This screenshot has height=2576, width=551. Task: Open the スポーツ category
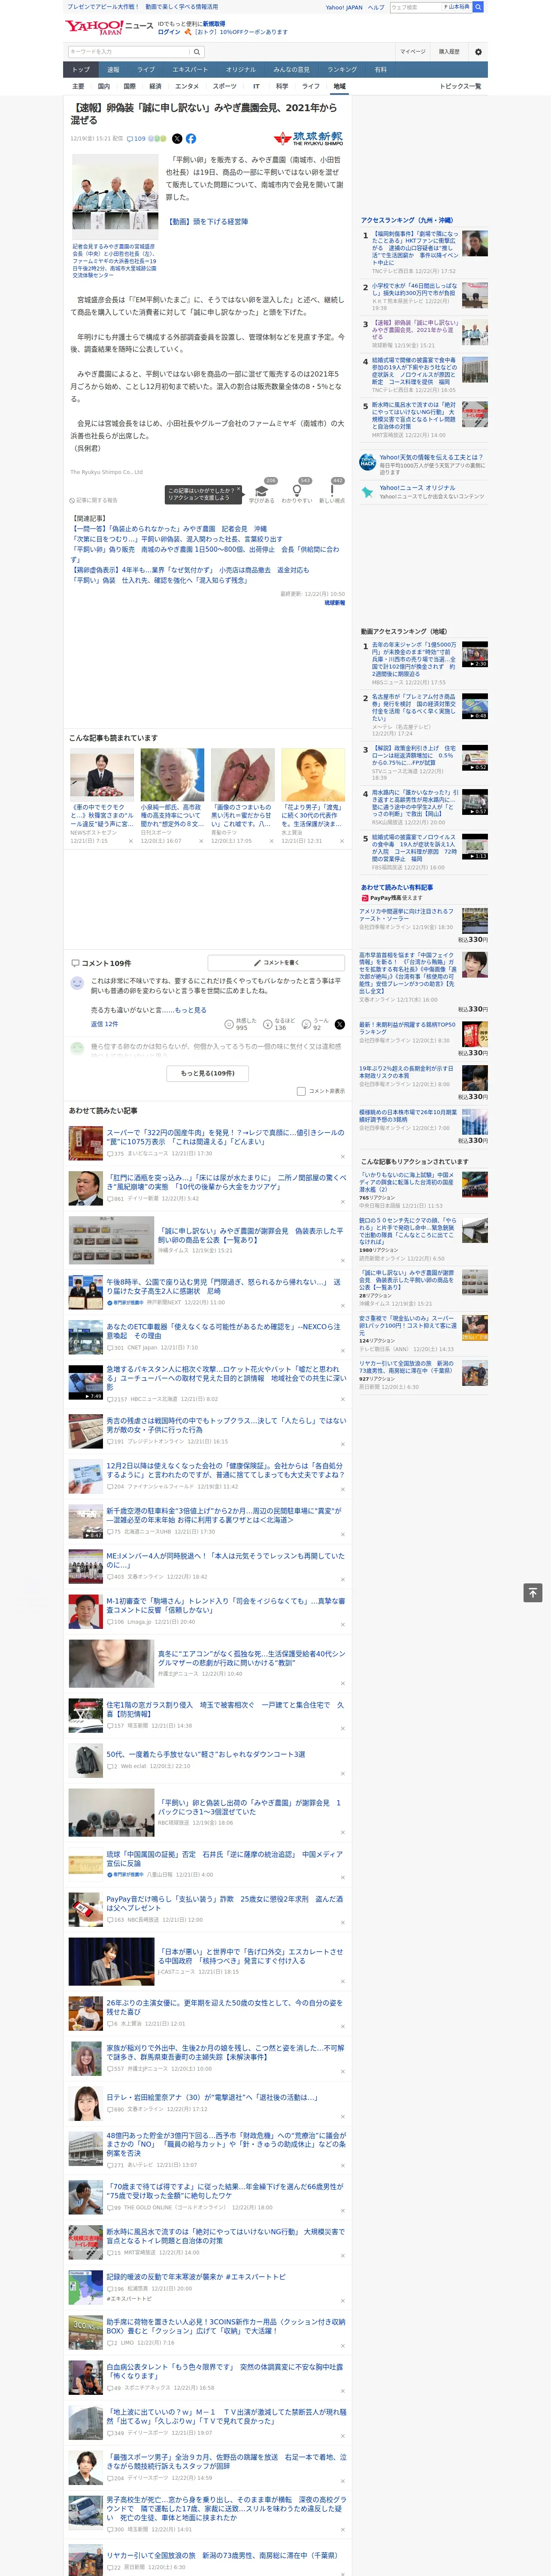click(x=225, y=86)
